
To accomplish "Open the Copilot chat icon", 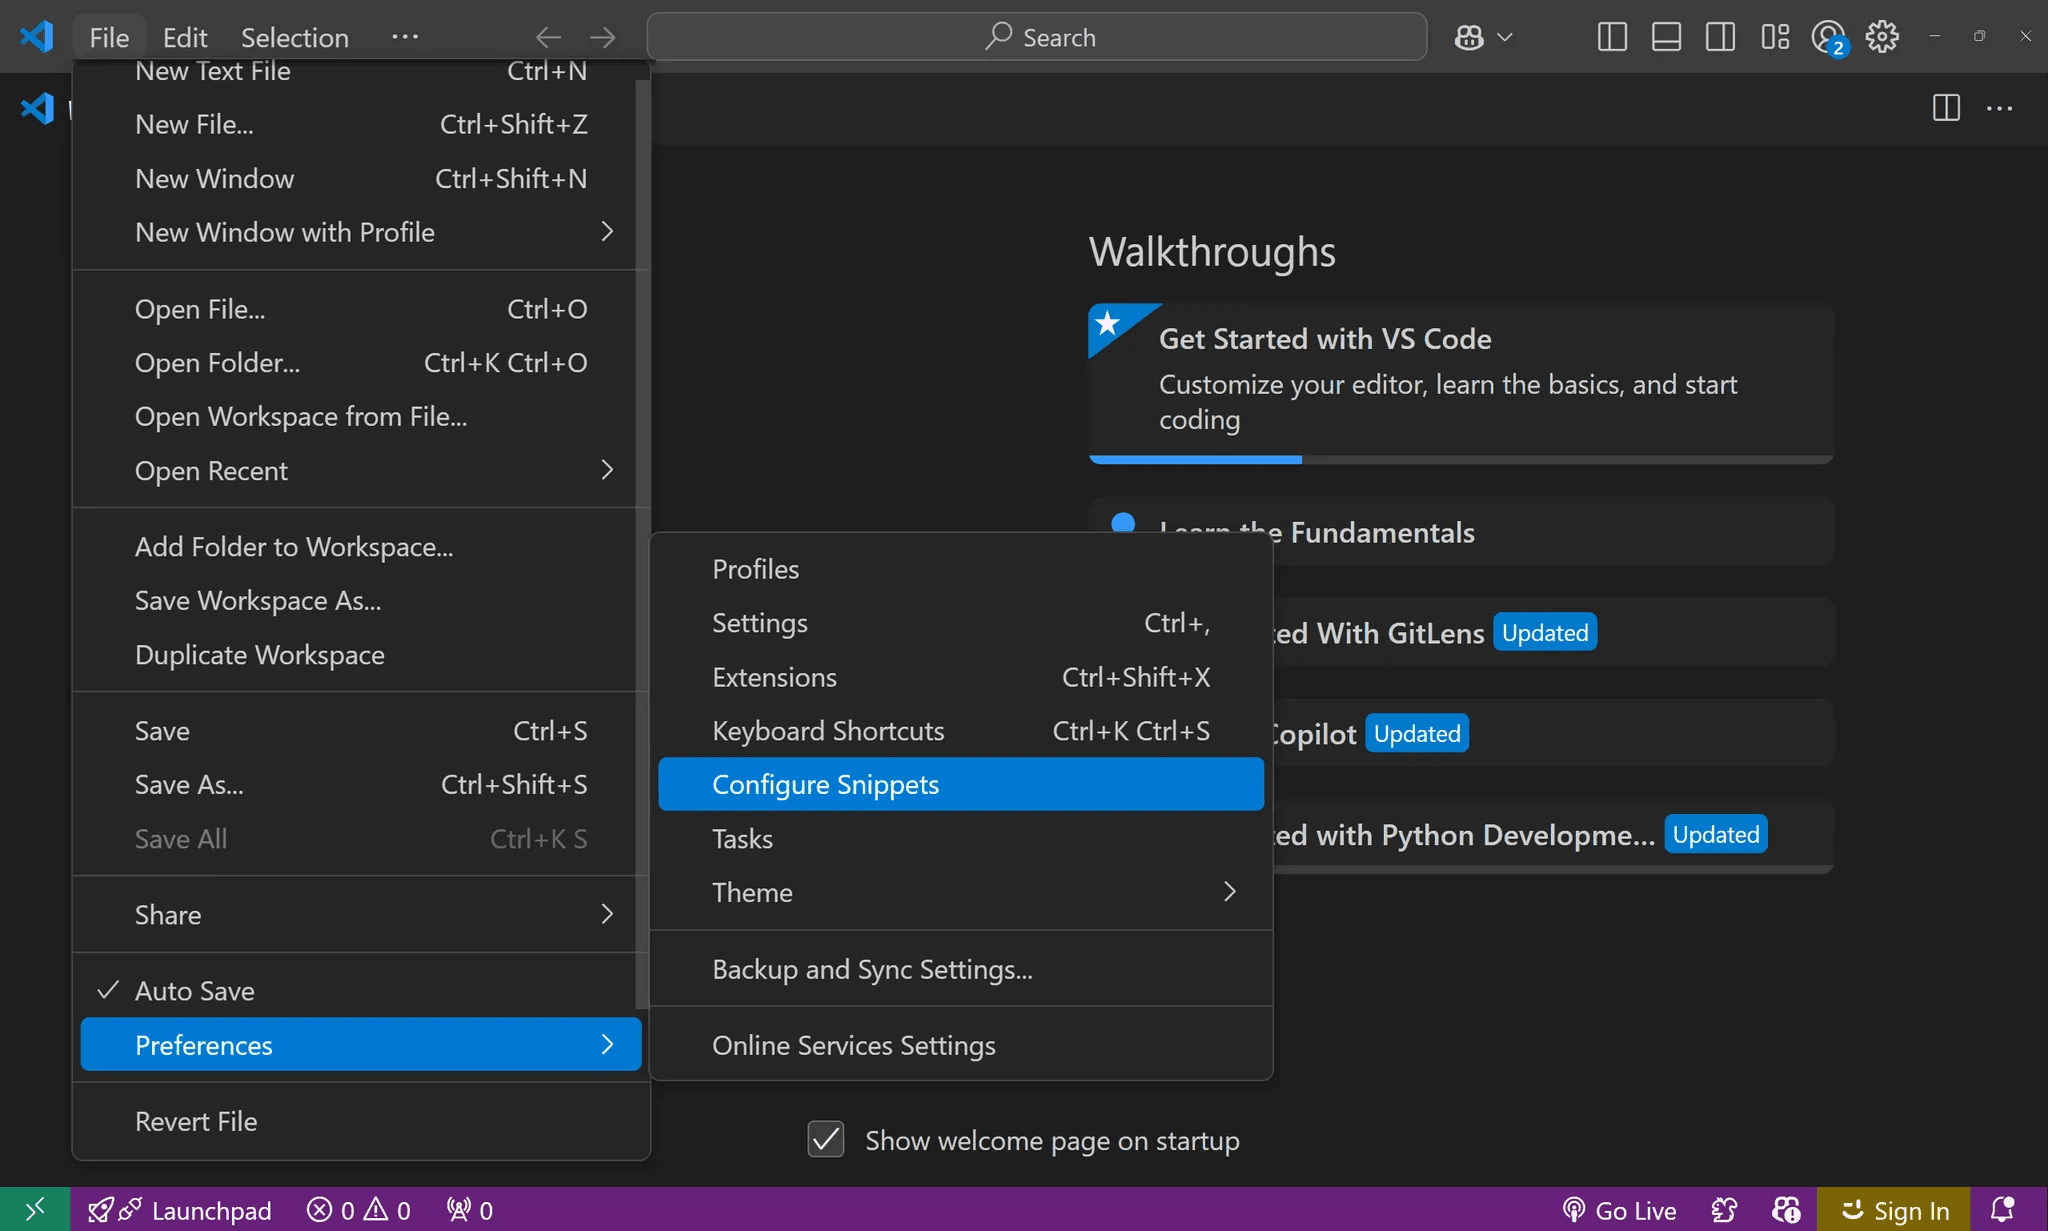I will pyautogui.click(x=1469, y=38).
